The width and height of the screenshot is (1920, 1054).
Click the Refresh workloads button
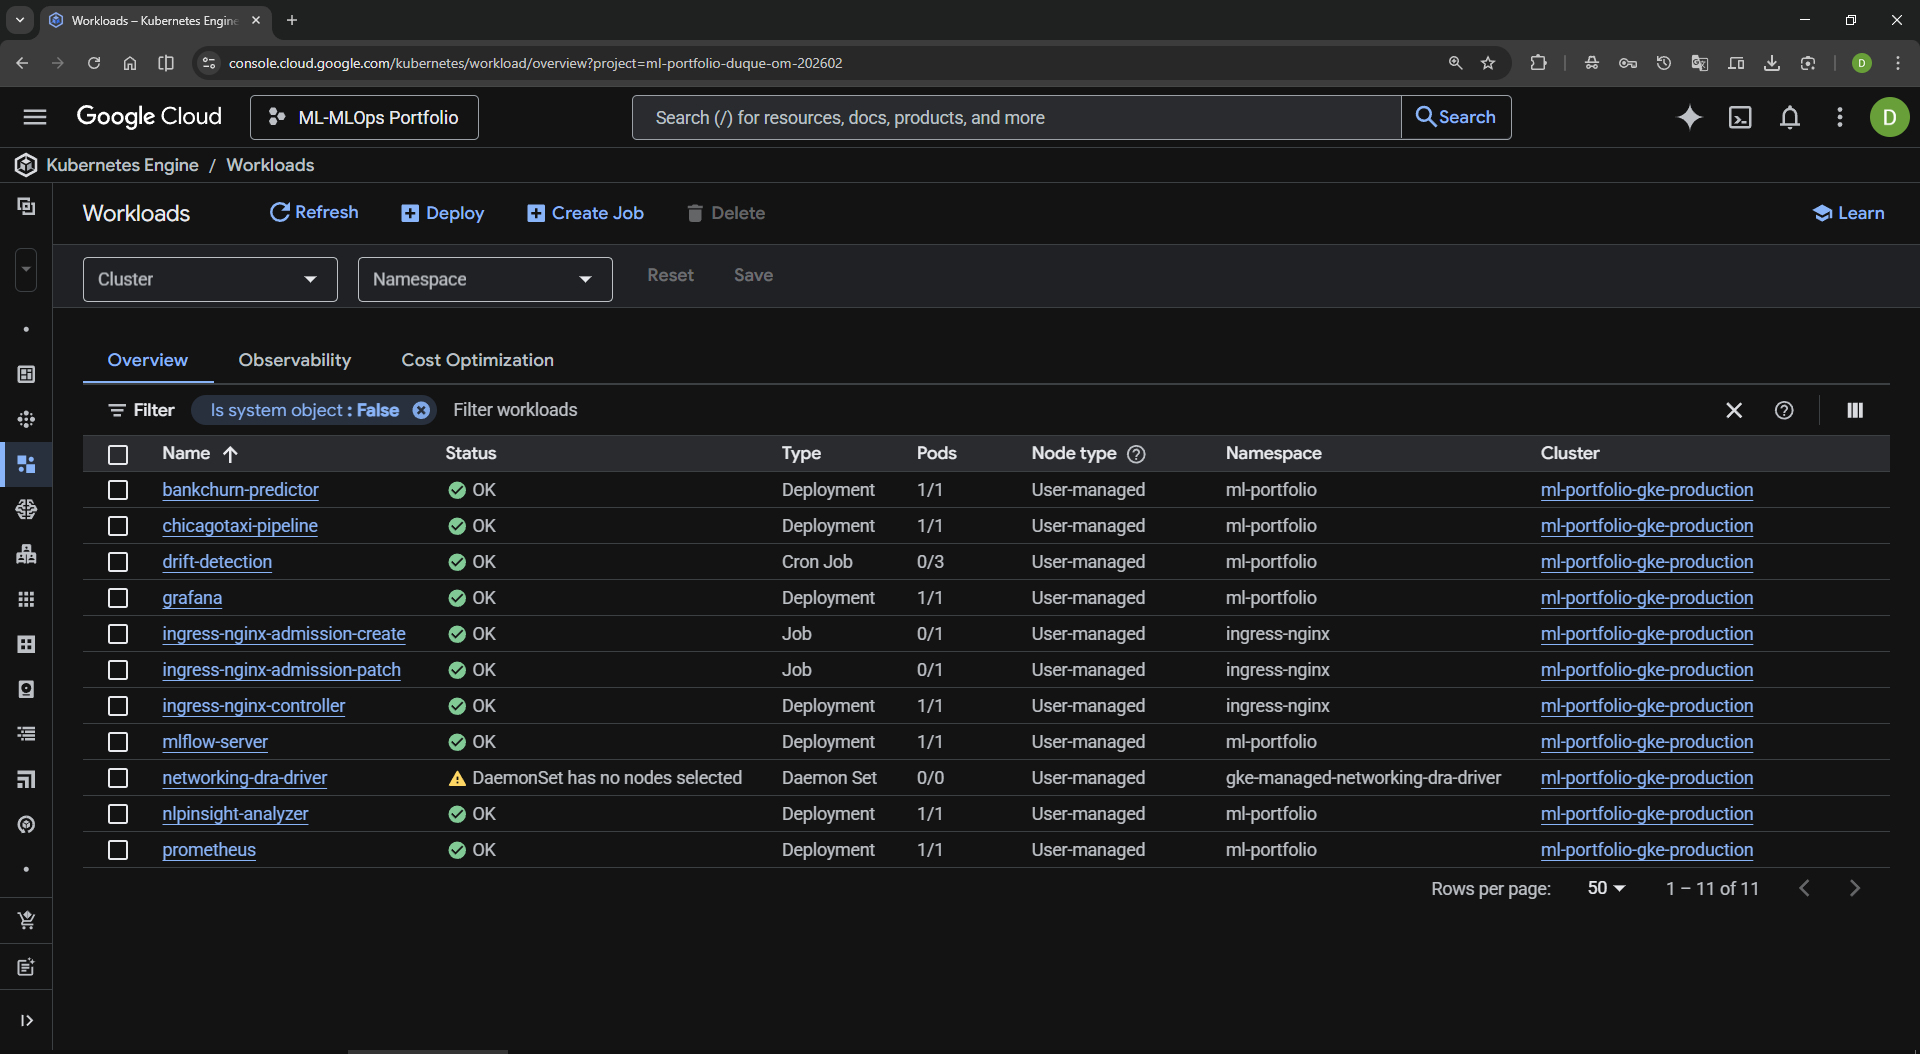[x=314, y=212]
